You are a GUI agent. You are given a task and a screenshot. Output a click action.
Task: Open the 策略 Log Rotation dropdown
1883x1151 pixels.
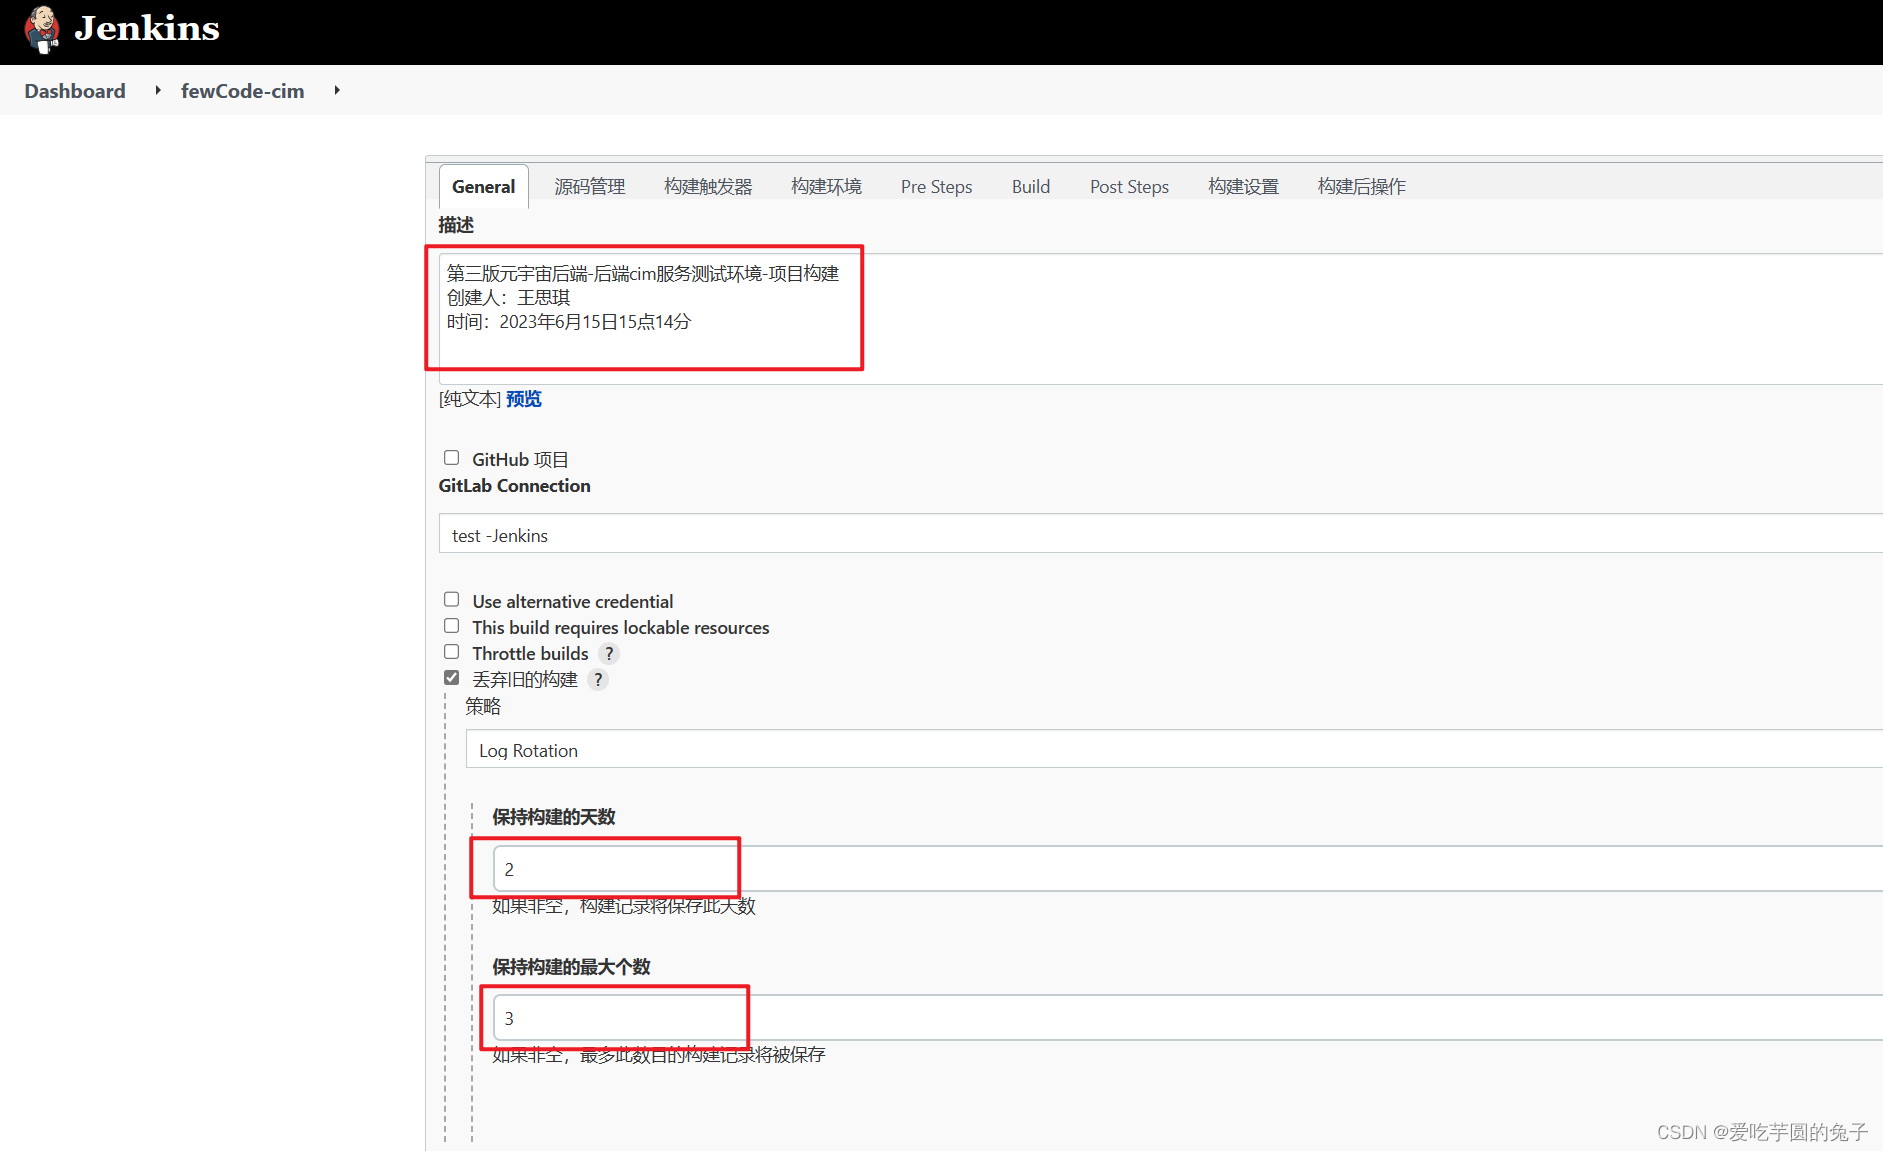1174,749
